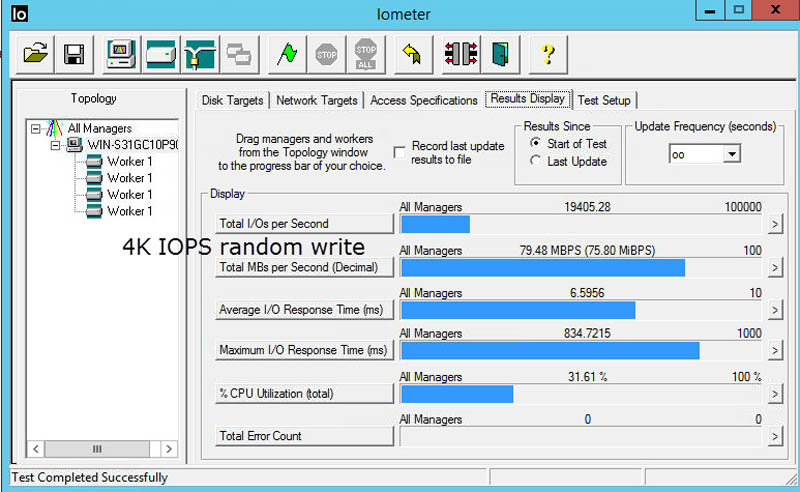This screenshot has height=492, width=800.
Task: Open About help question mark icon
Action: [x=548, y=54]
